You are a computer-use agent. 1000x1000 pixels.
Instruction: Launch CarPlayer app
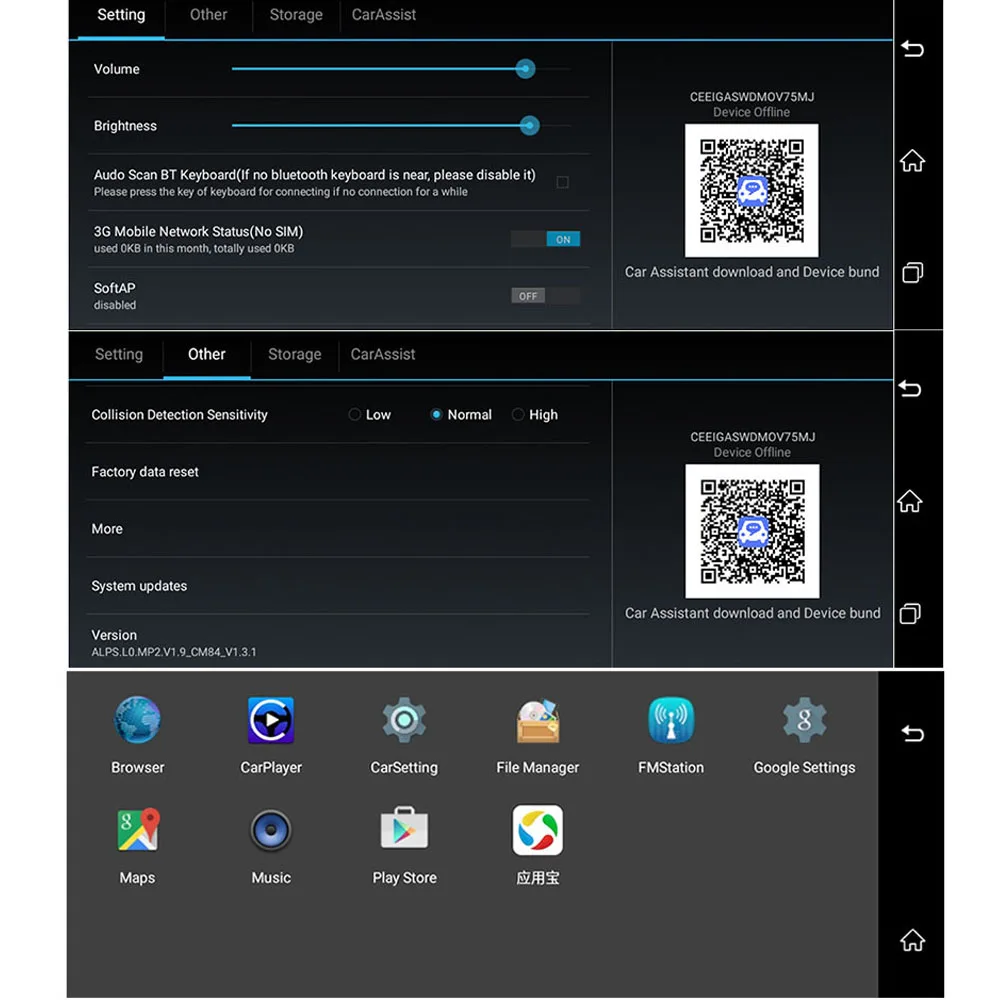click(271, 734)
